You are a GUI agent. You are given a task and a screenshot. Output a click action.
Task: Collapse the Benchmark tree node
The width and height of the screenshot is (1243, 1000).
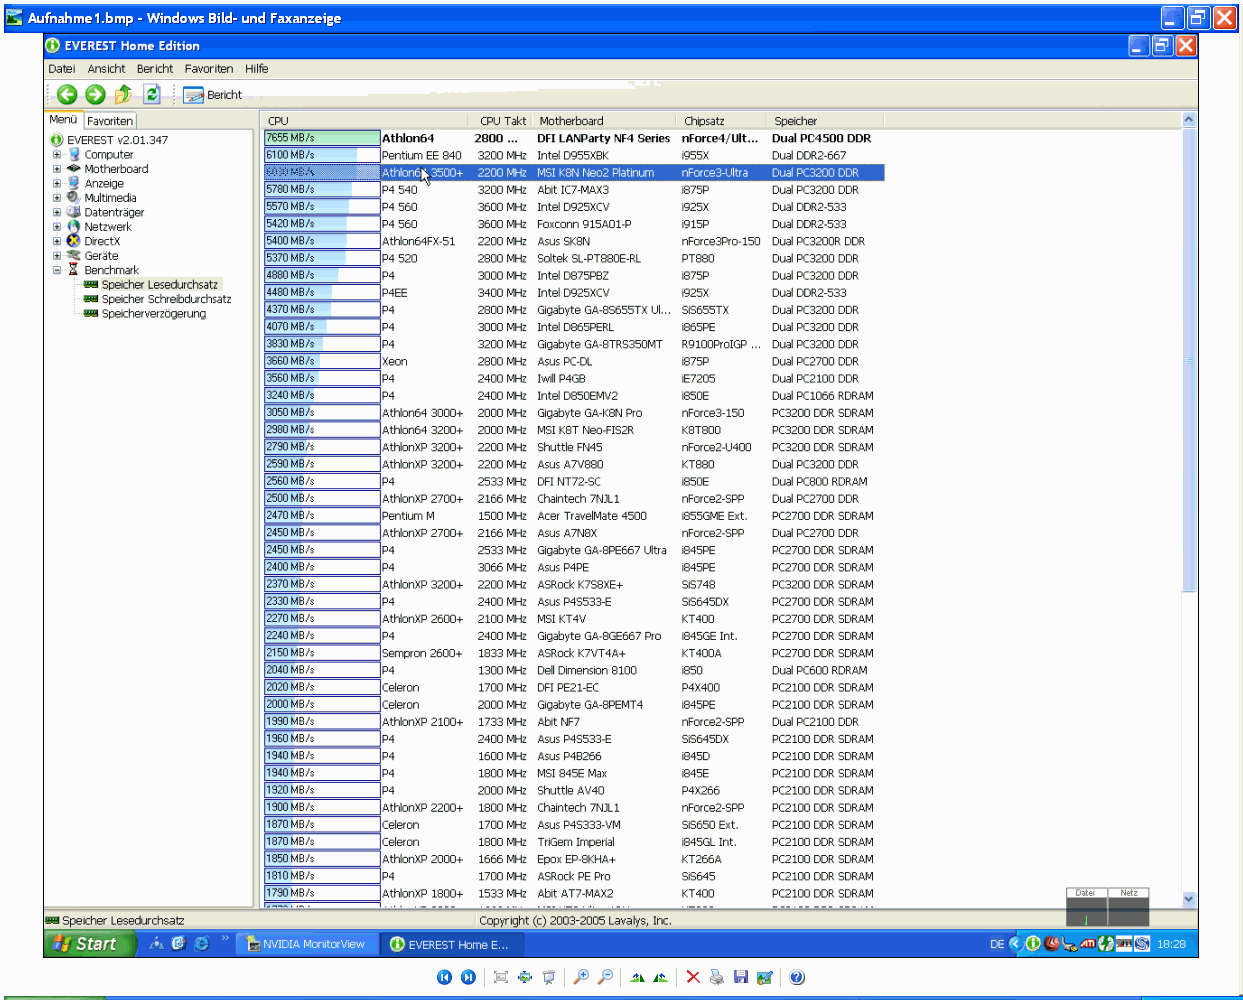[x=57, y=270]
